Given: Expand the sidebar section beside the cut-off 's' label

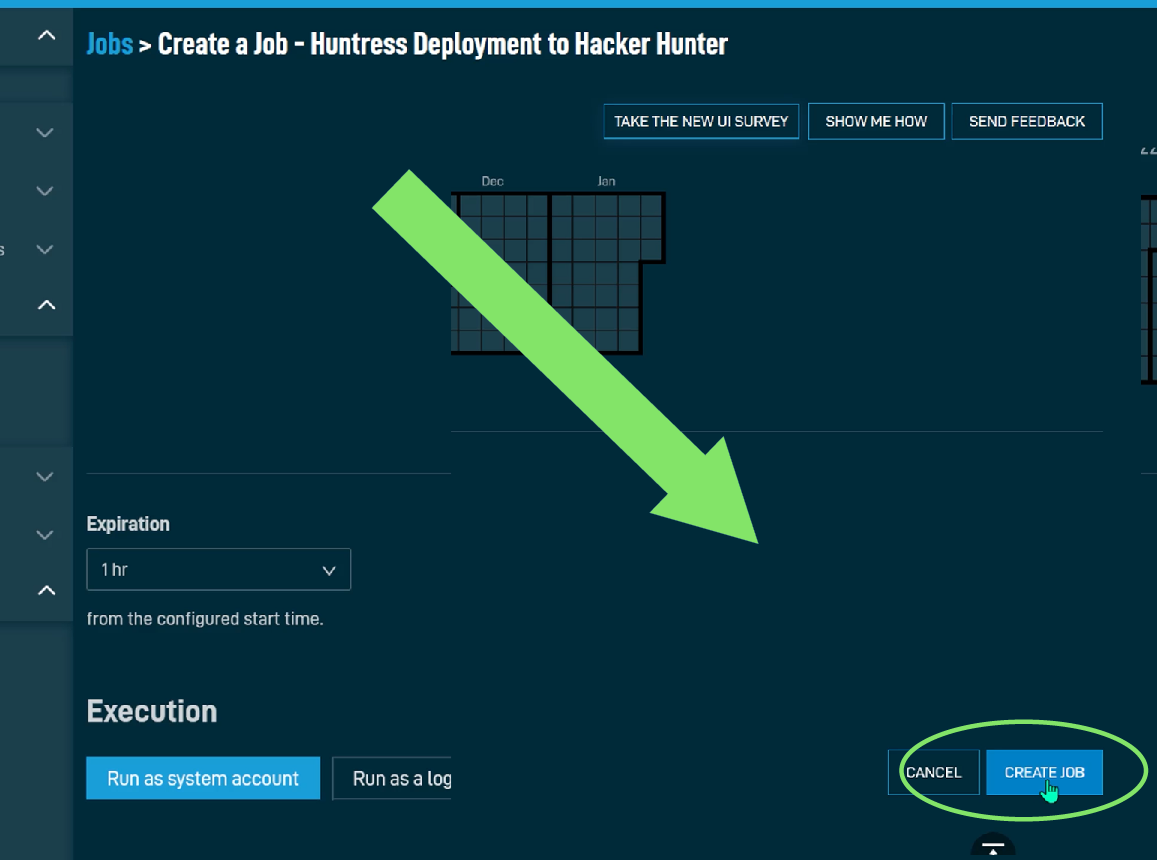Looking at the screenshot, I should tap(45, 250).
